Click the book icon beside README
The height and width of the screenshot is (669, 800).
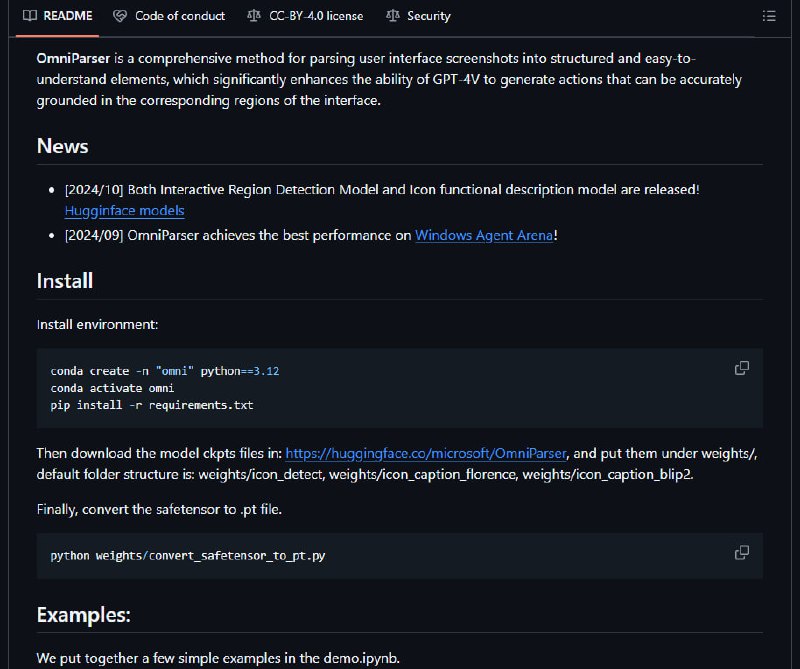coord(30,16)
